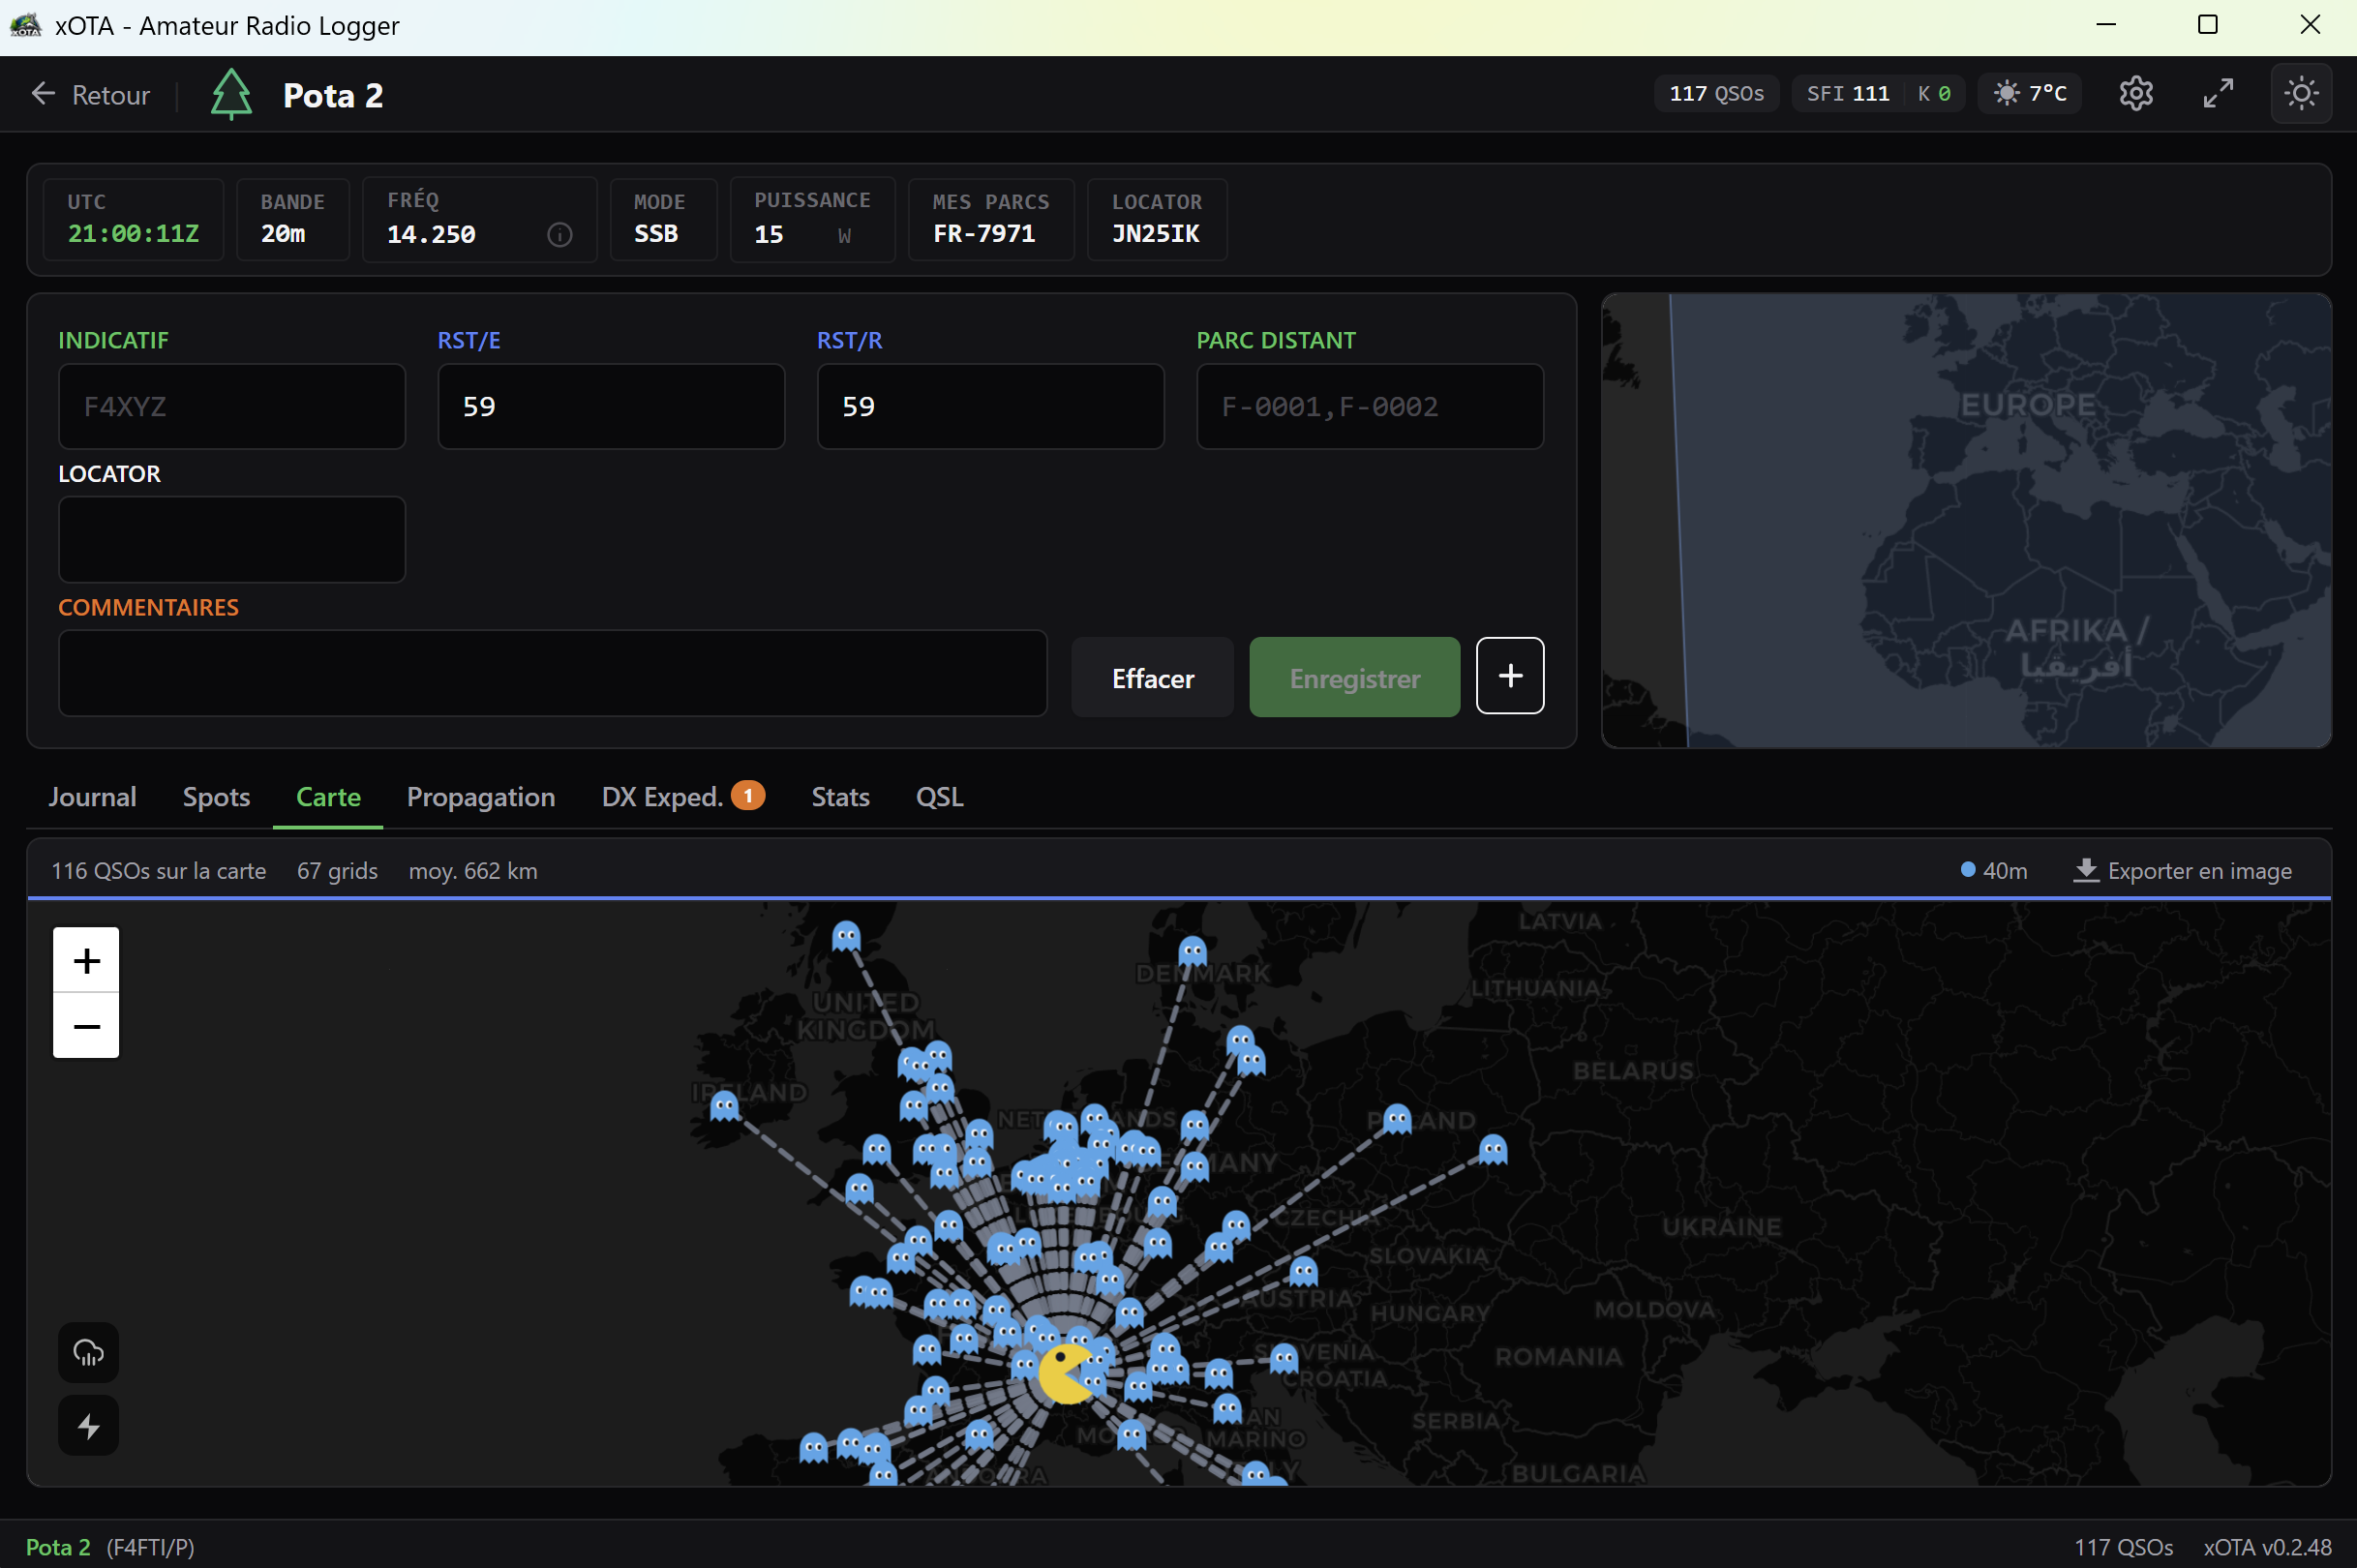Screen dimensions: 2357x1568
Task: Click the station LOCATOR JN25IK field
Action: click(x=1156, y=219)
